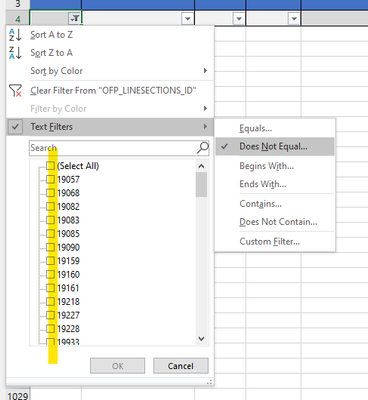Click the Sort A to Z icon

point(15,35)
